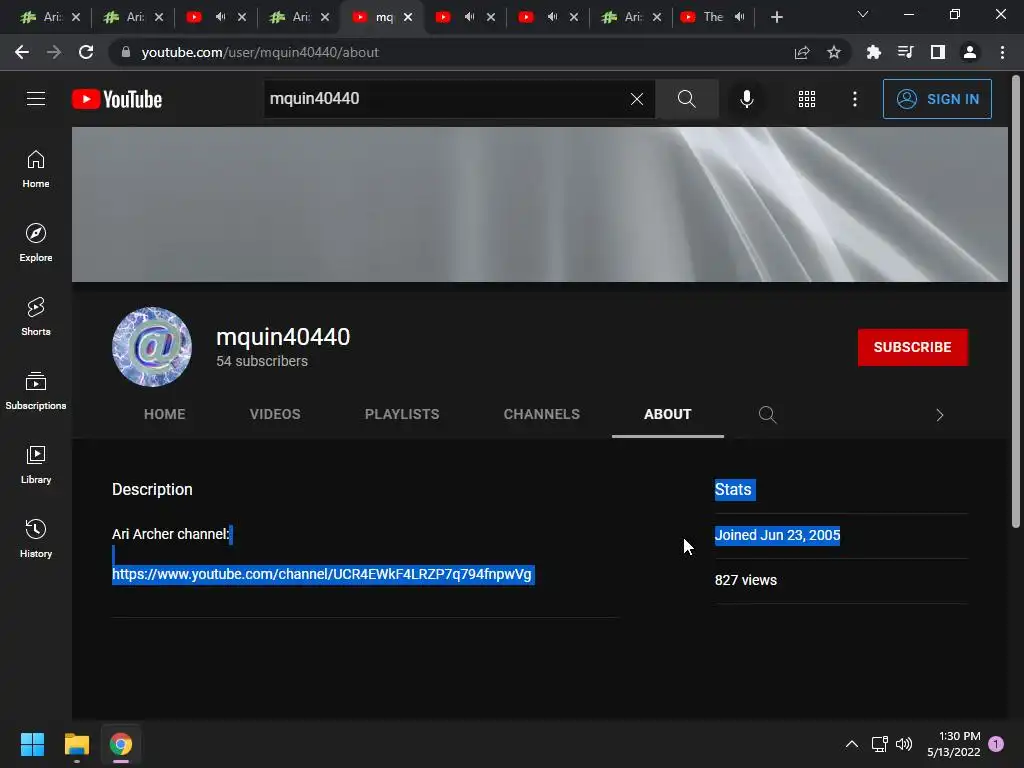1024x768 pixels.
Task: Click the Chrome taskbar icon
Action: pyautogui.click(x=121, y=744)
